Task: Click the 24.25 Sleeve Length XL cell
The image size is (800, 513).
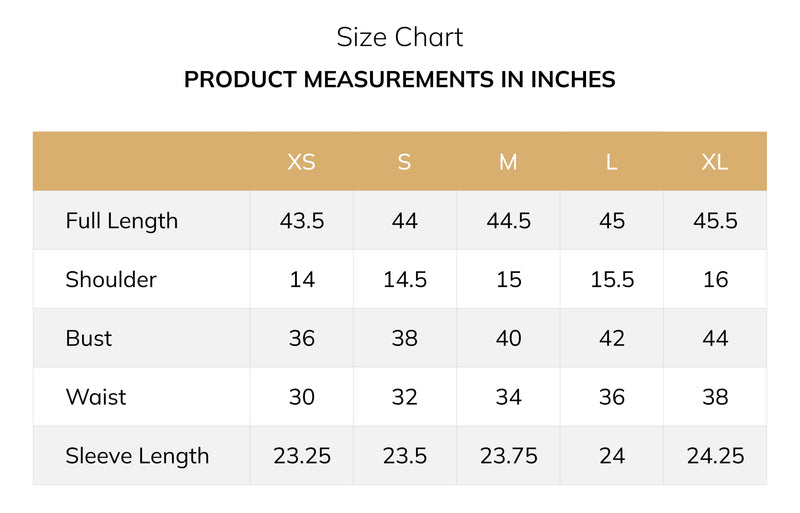Action: (x=715, y=456)
